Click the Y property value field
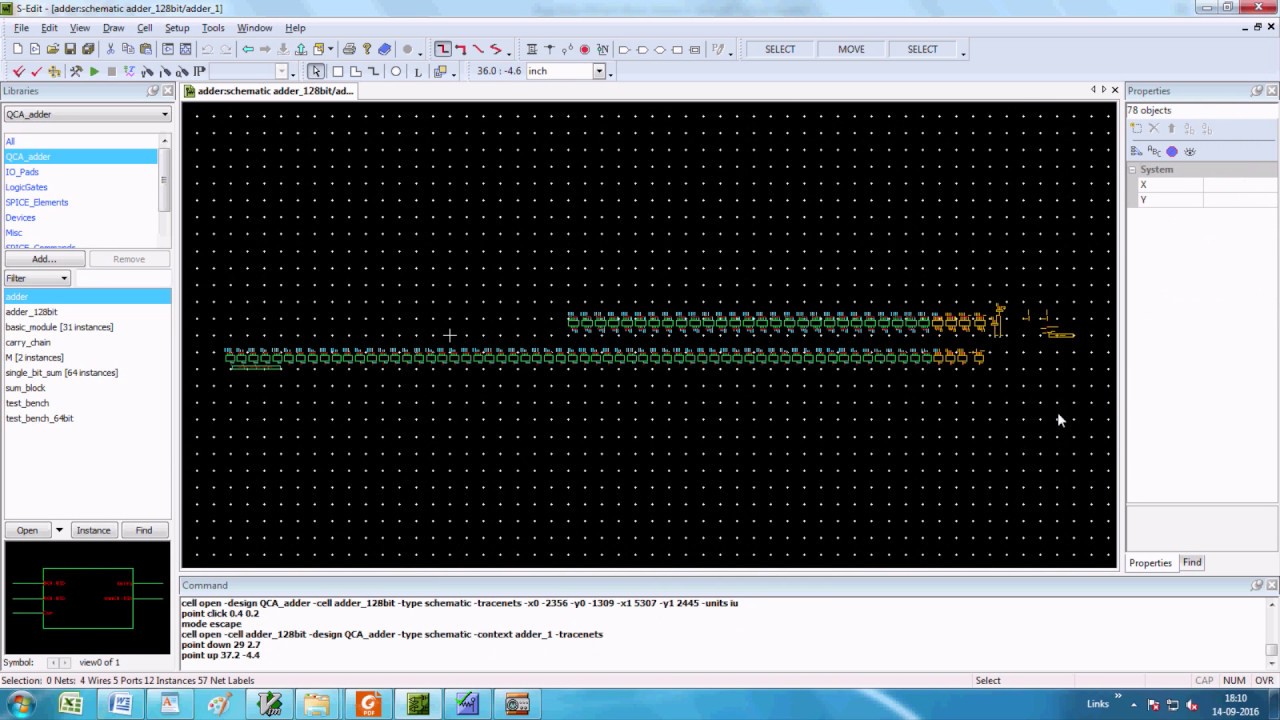 (x=1240, y=200)
